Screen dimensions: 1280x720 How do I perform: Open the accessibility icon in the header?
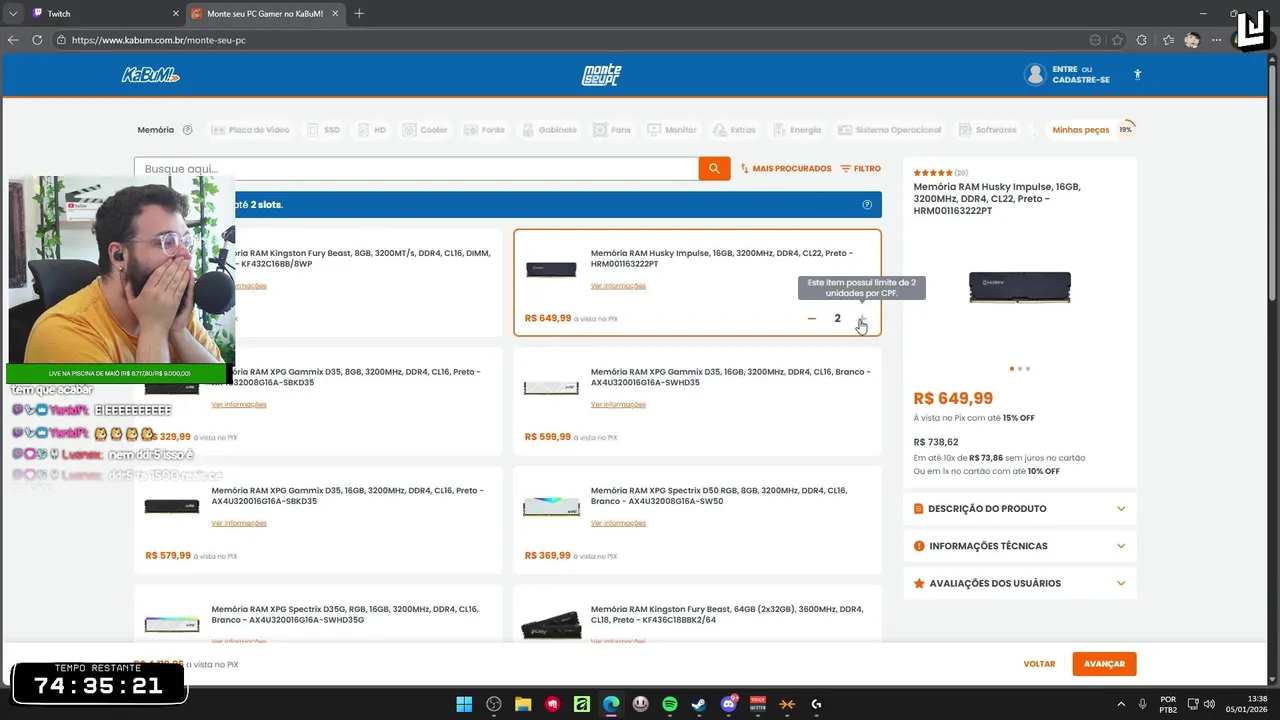[1137, 75]
